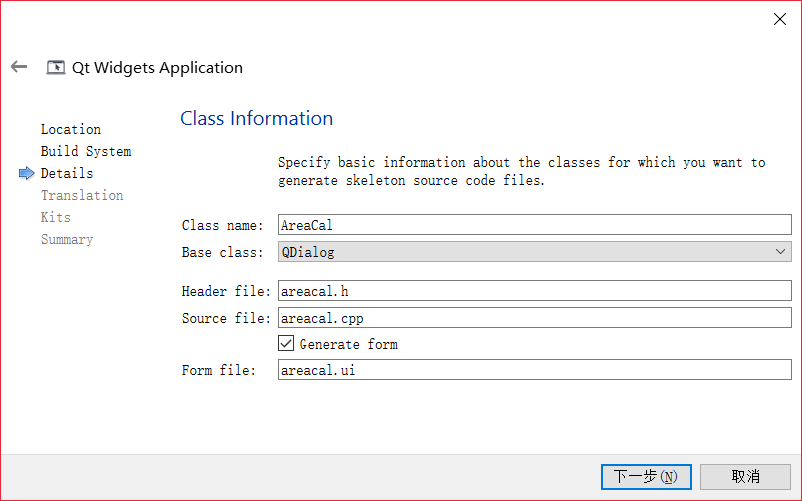Screen dimensions: 802x501
Task: Toggle the Generate form checkbox
Action: click(x=286, y=343)
